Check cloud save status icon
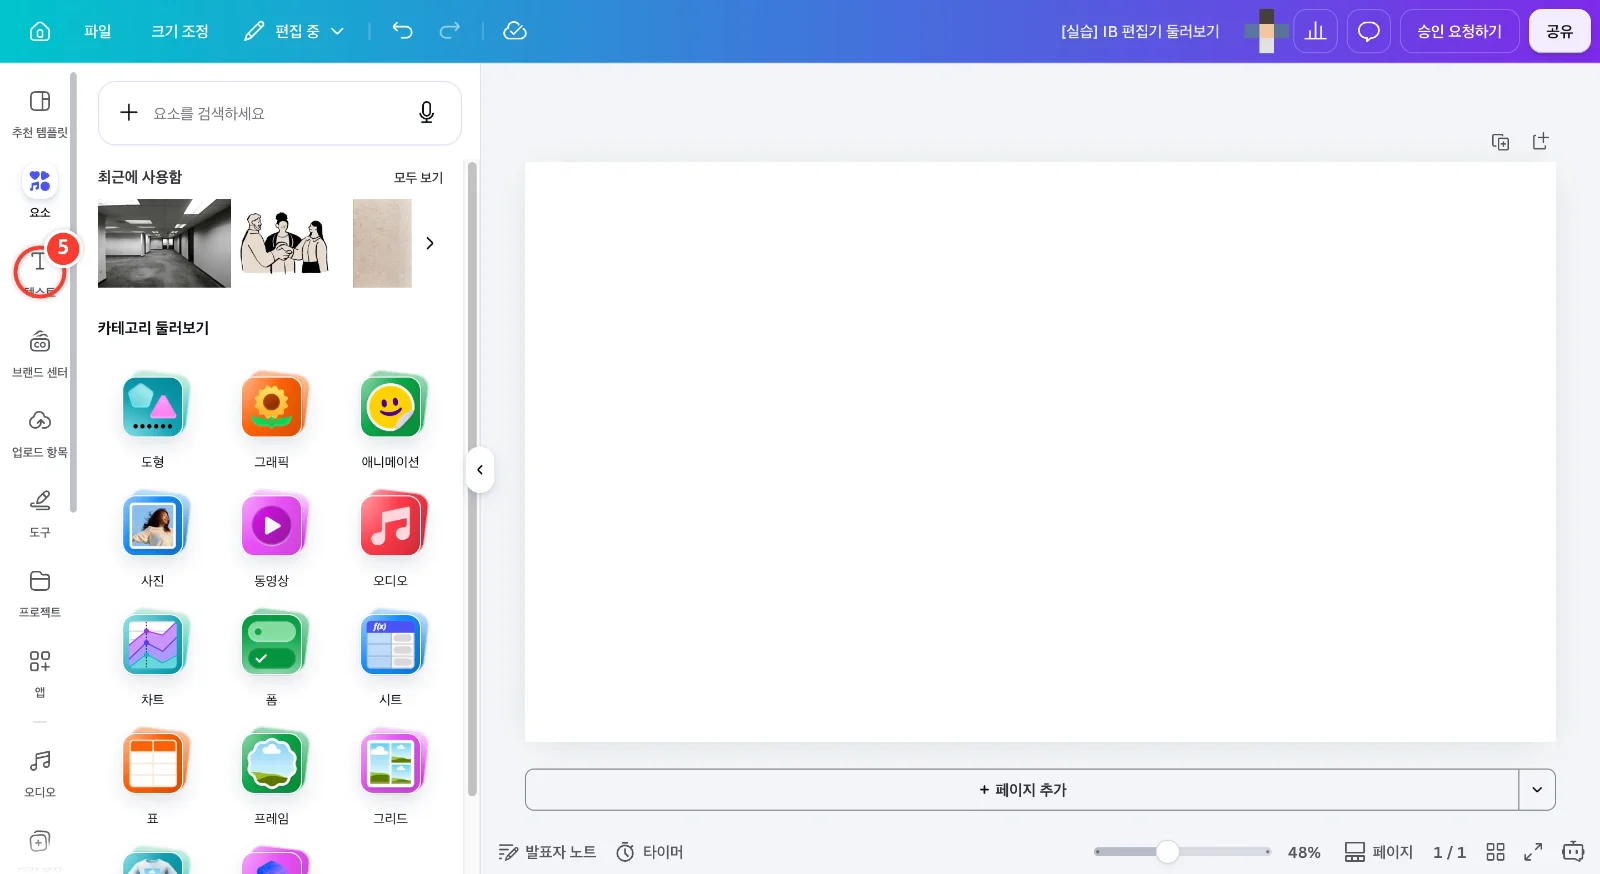 515,31
